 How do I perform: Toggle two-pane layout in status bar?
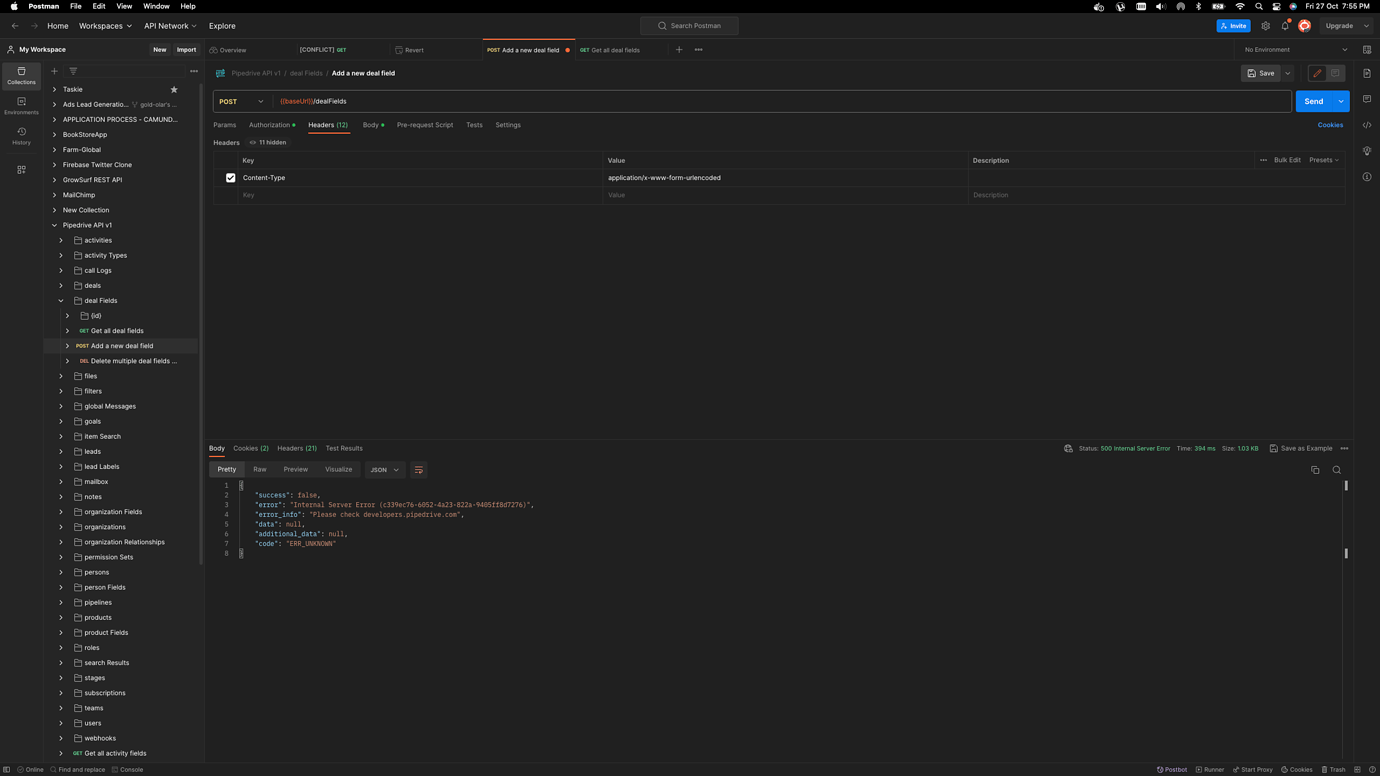(x=1357, y=770)
